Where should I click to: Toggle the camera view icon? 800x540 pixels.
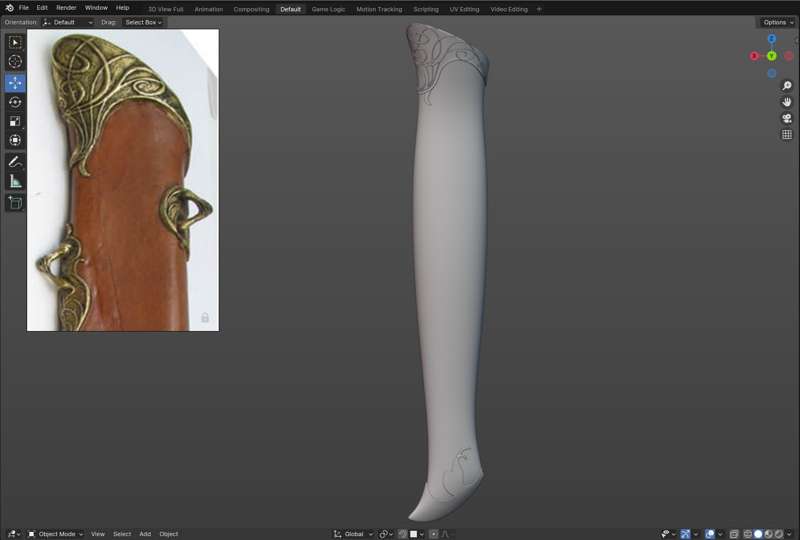coord(787,118)
